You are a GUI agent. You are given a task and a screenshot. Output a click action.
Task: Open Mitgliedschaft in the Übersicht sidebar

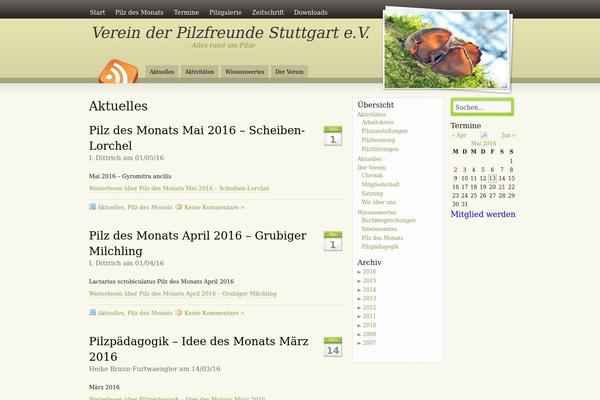(380, 184)
